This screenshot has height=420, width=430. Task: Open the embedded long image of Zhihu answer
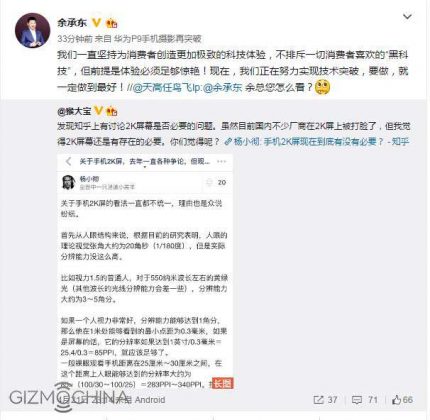(x=145, y=271)
